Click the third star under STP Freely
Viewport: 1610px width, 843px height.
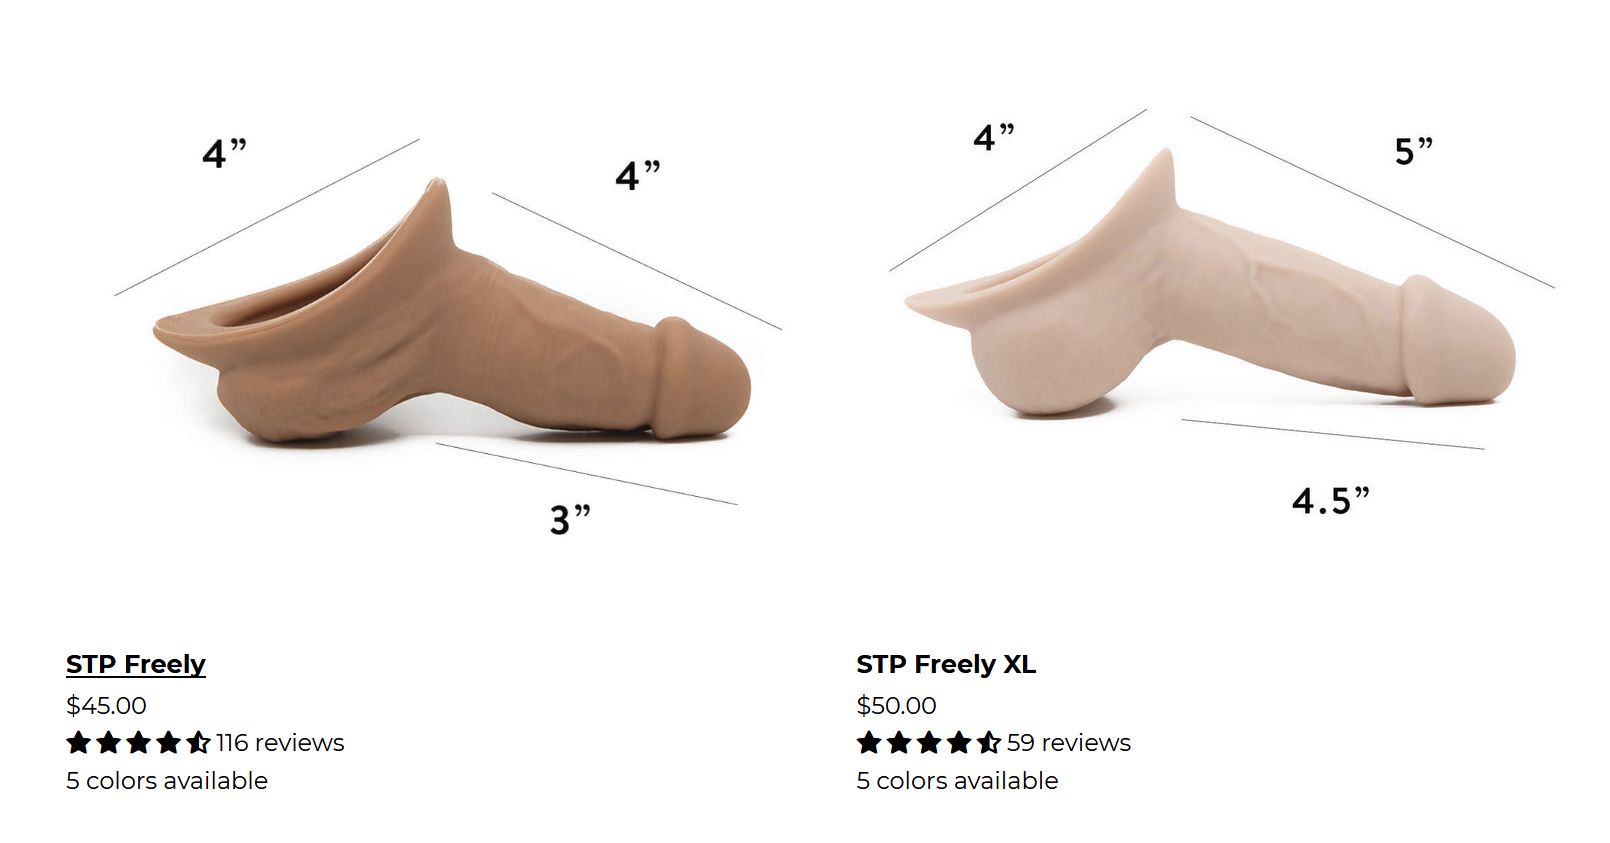click(138, 742)
